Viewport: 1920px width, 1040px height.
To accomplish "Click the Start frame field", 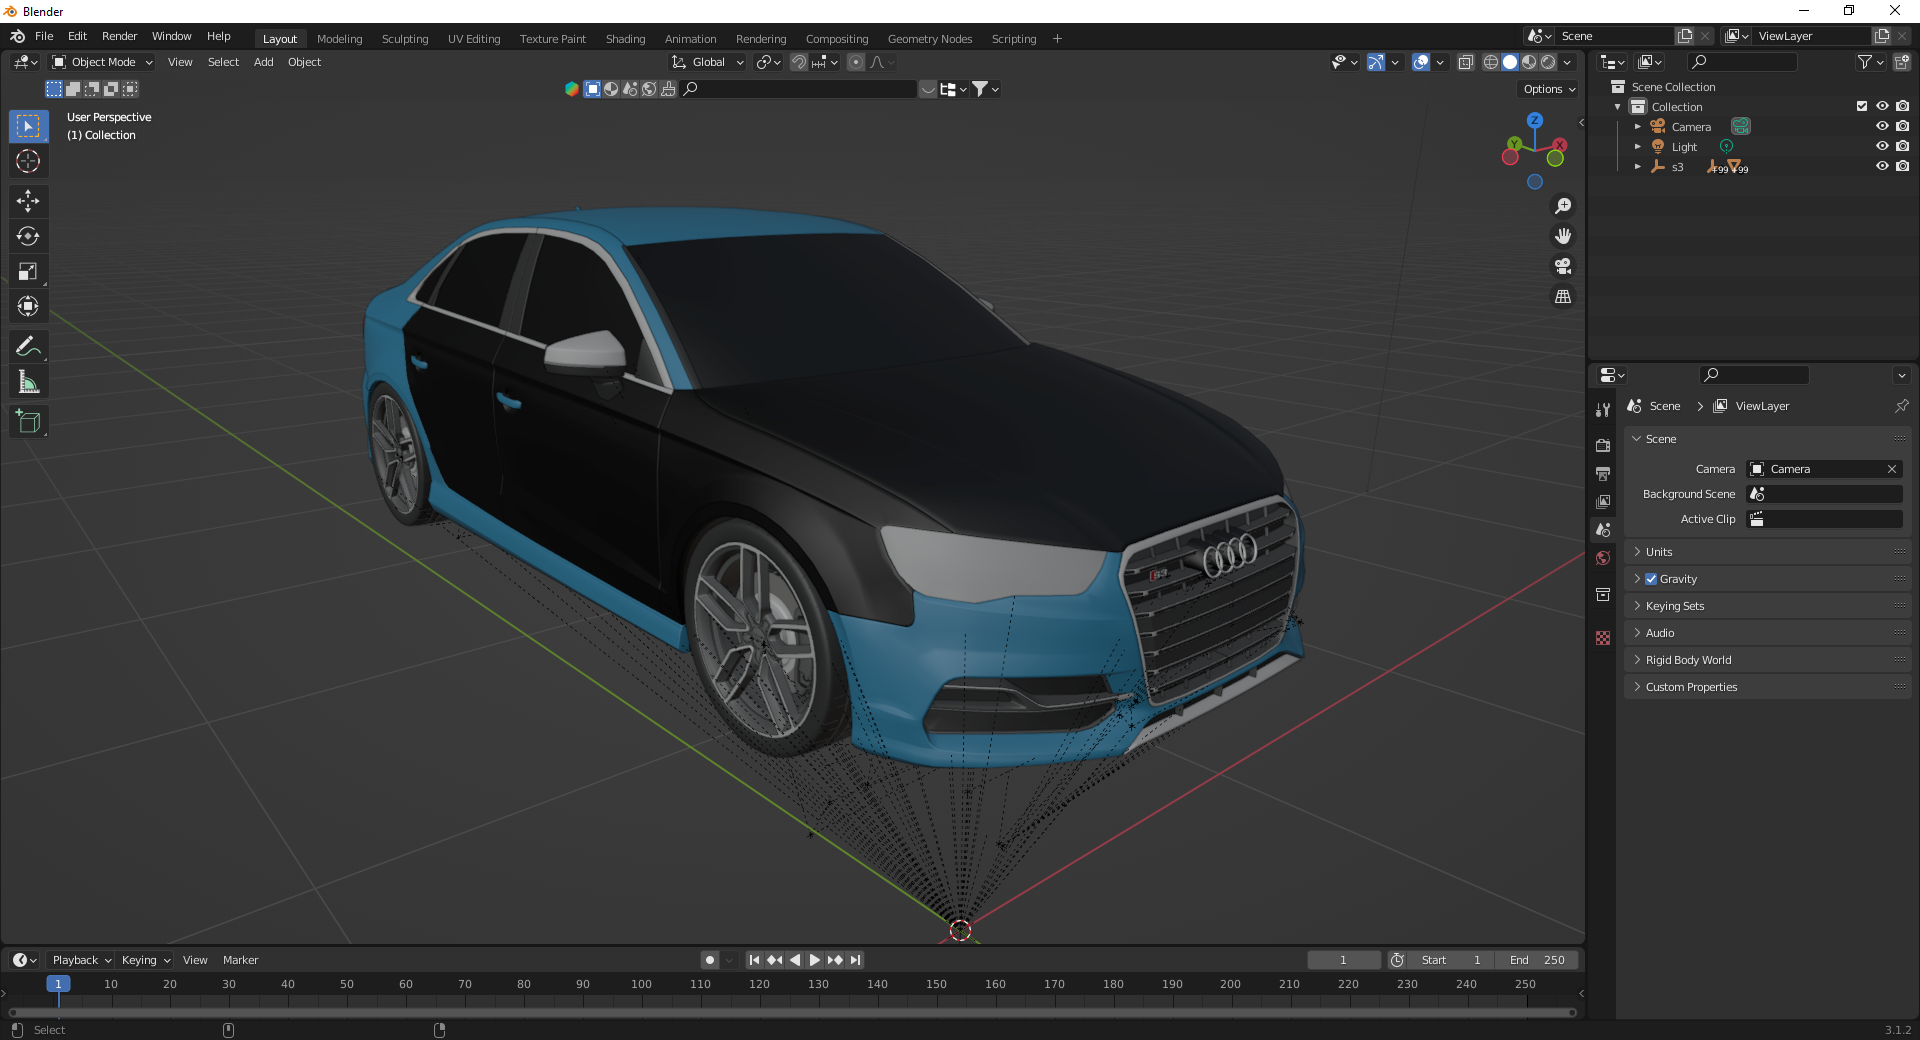I will click(x=1450, y=960).
